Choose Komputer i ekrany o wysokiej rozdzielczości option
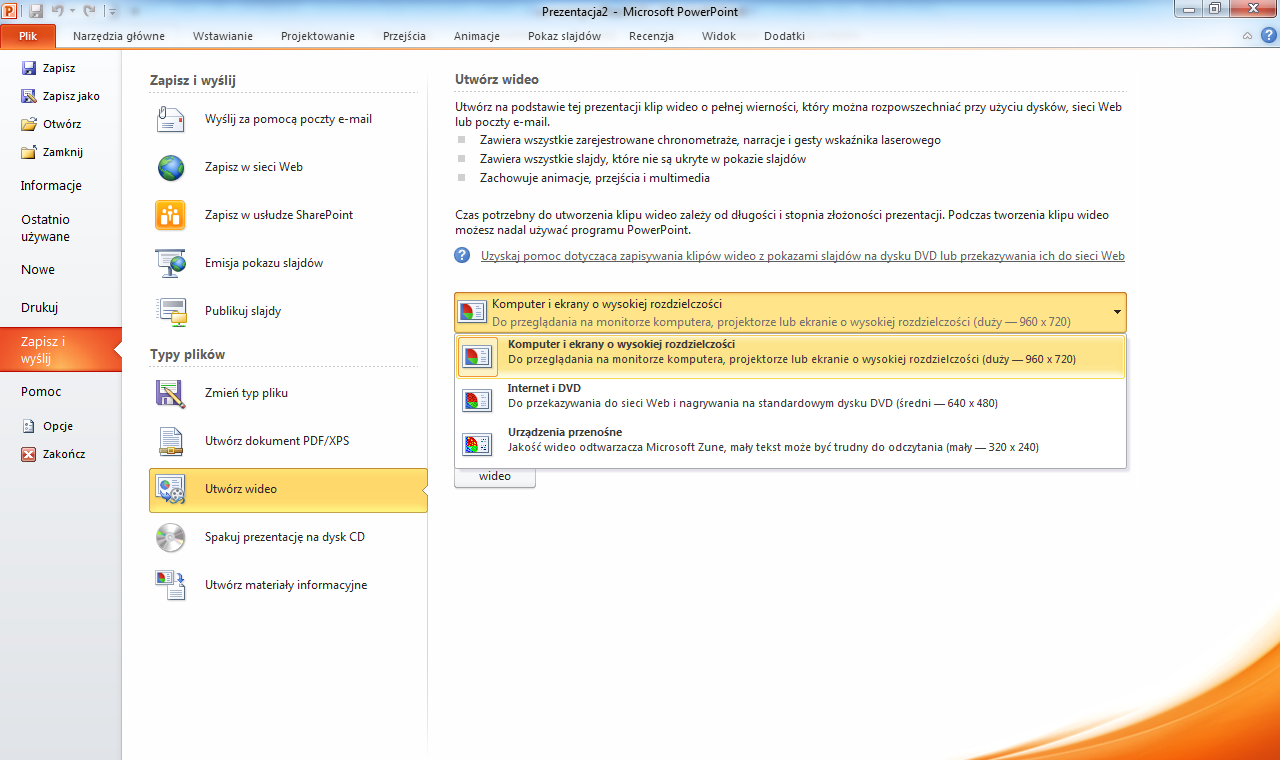Viewport: 1280px width, 760px height. (x=791, y=356)
